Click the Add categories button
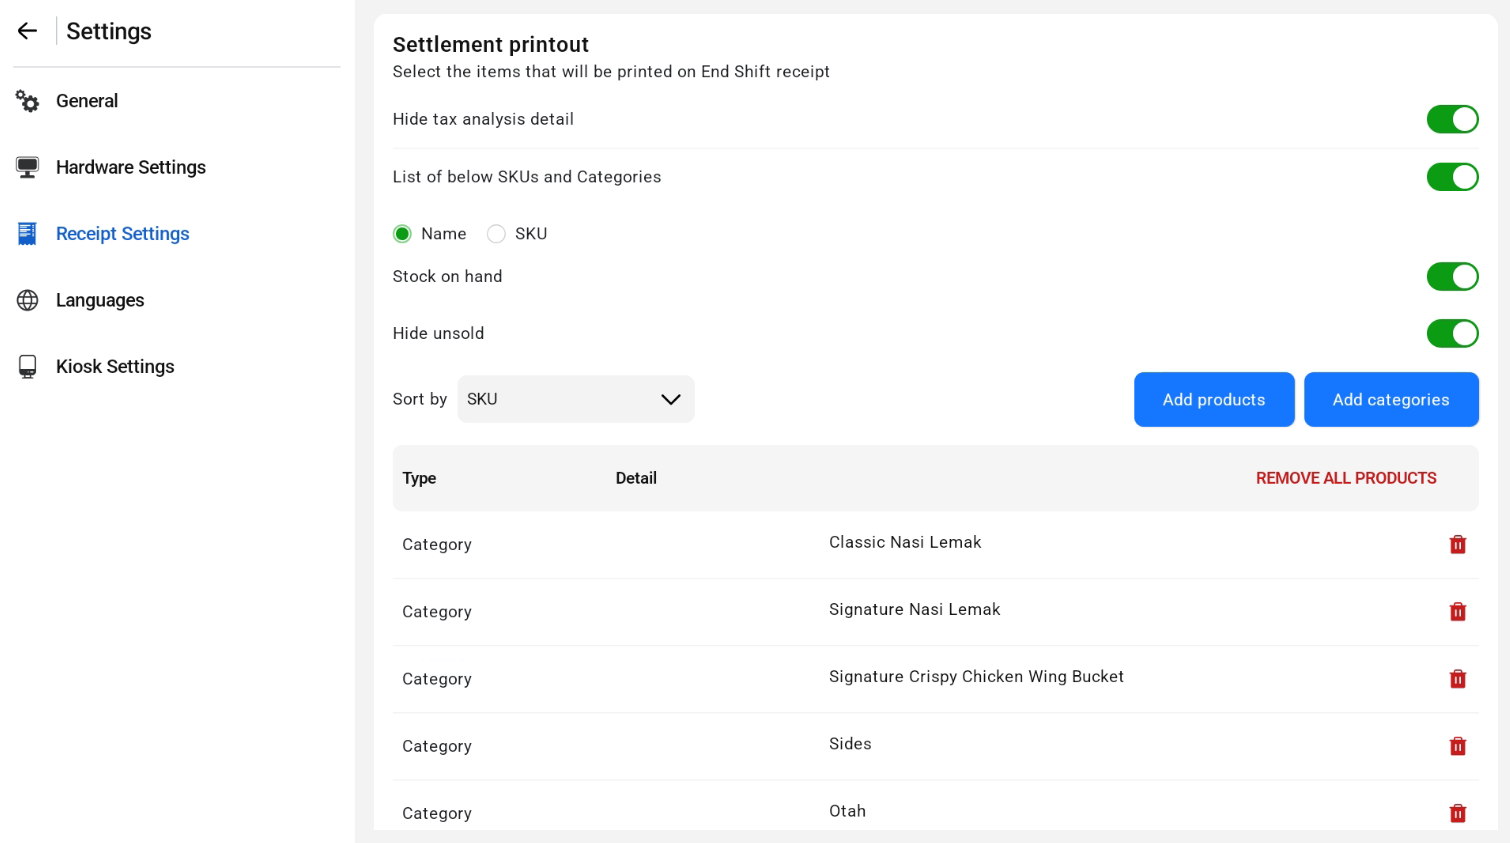This screenshot has width=1510, height=843. click(x=1391, y=399)
